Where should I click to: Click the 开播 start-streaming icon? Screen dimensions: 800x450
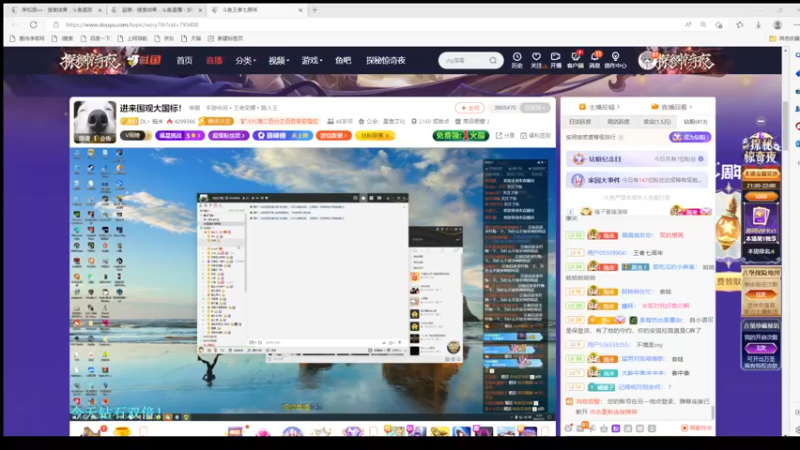click(x=556, y=57)
